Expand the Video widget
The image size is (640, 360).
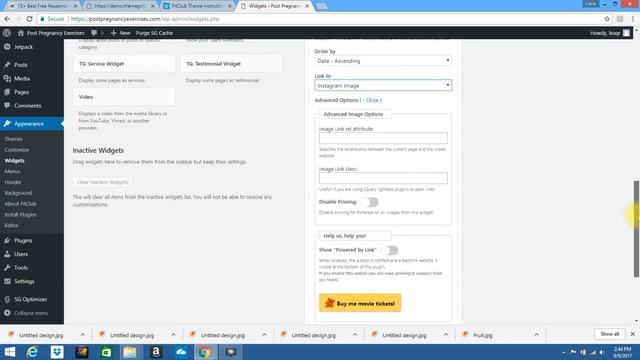(124, 97)
